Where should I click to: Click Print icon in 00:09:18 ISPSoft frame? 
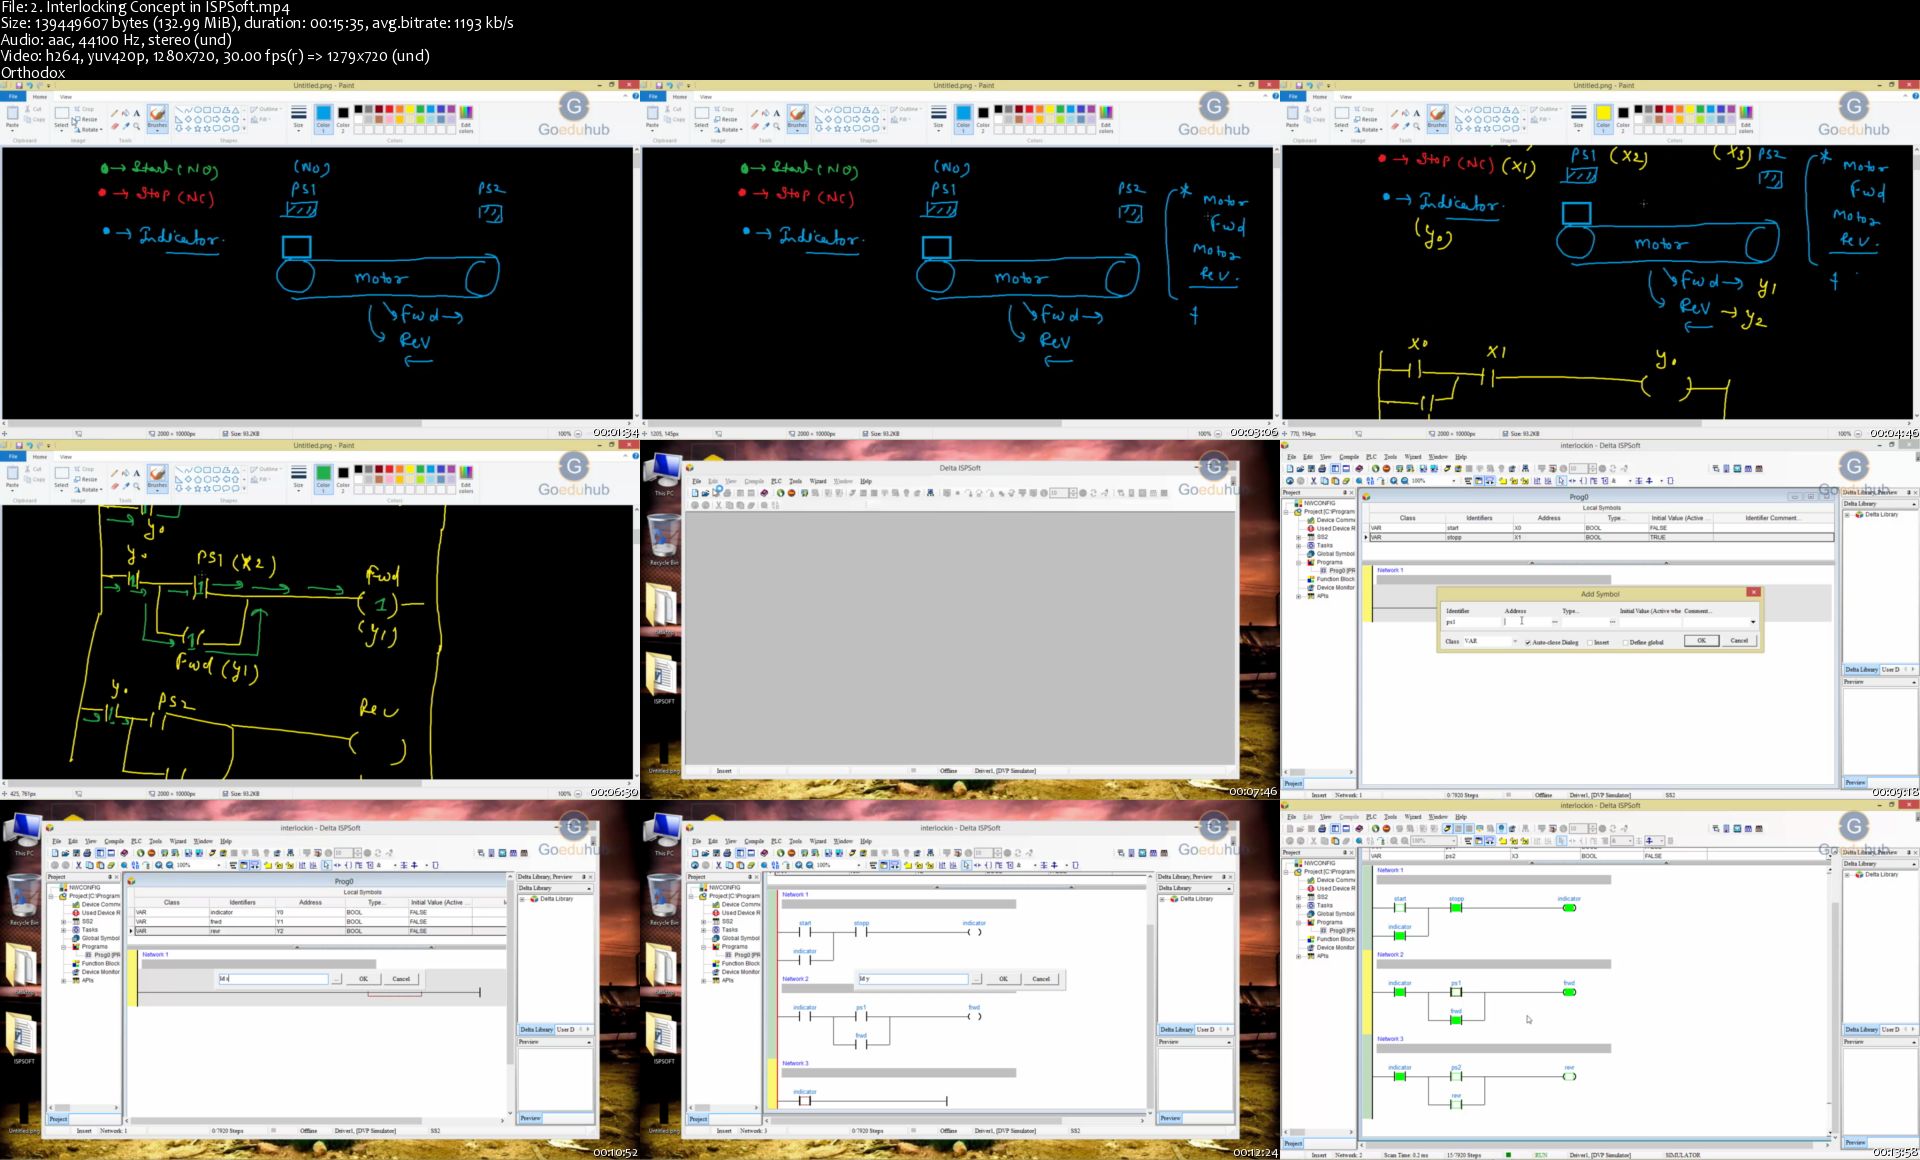click(x=1322, y=468)
